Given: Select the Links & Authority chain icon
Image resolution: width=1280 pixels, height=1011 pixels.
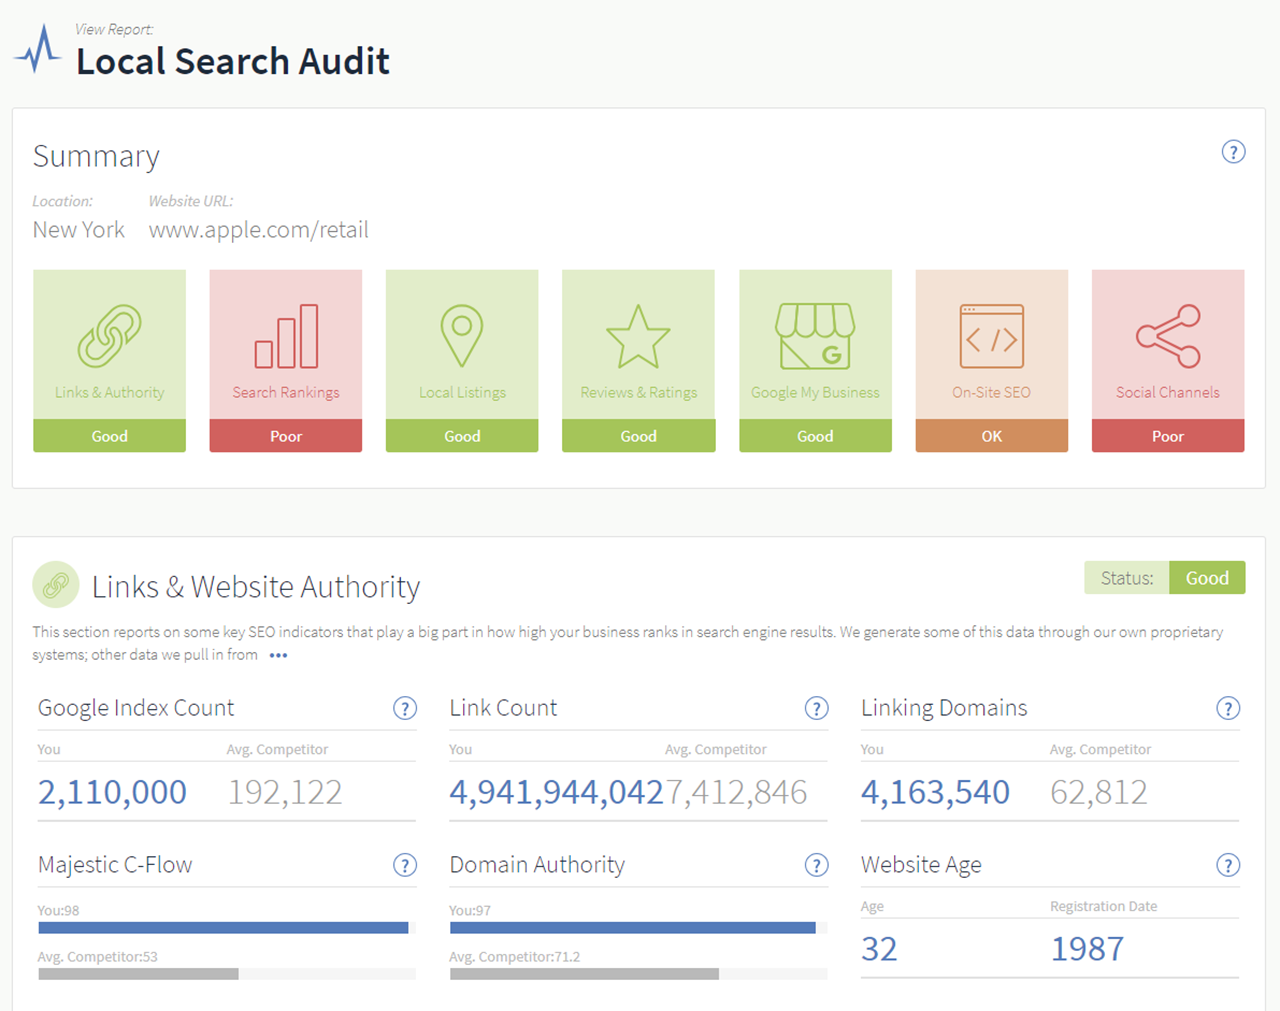Looking at the screenshot, I should [x=109, y=336].
